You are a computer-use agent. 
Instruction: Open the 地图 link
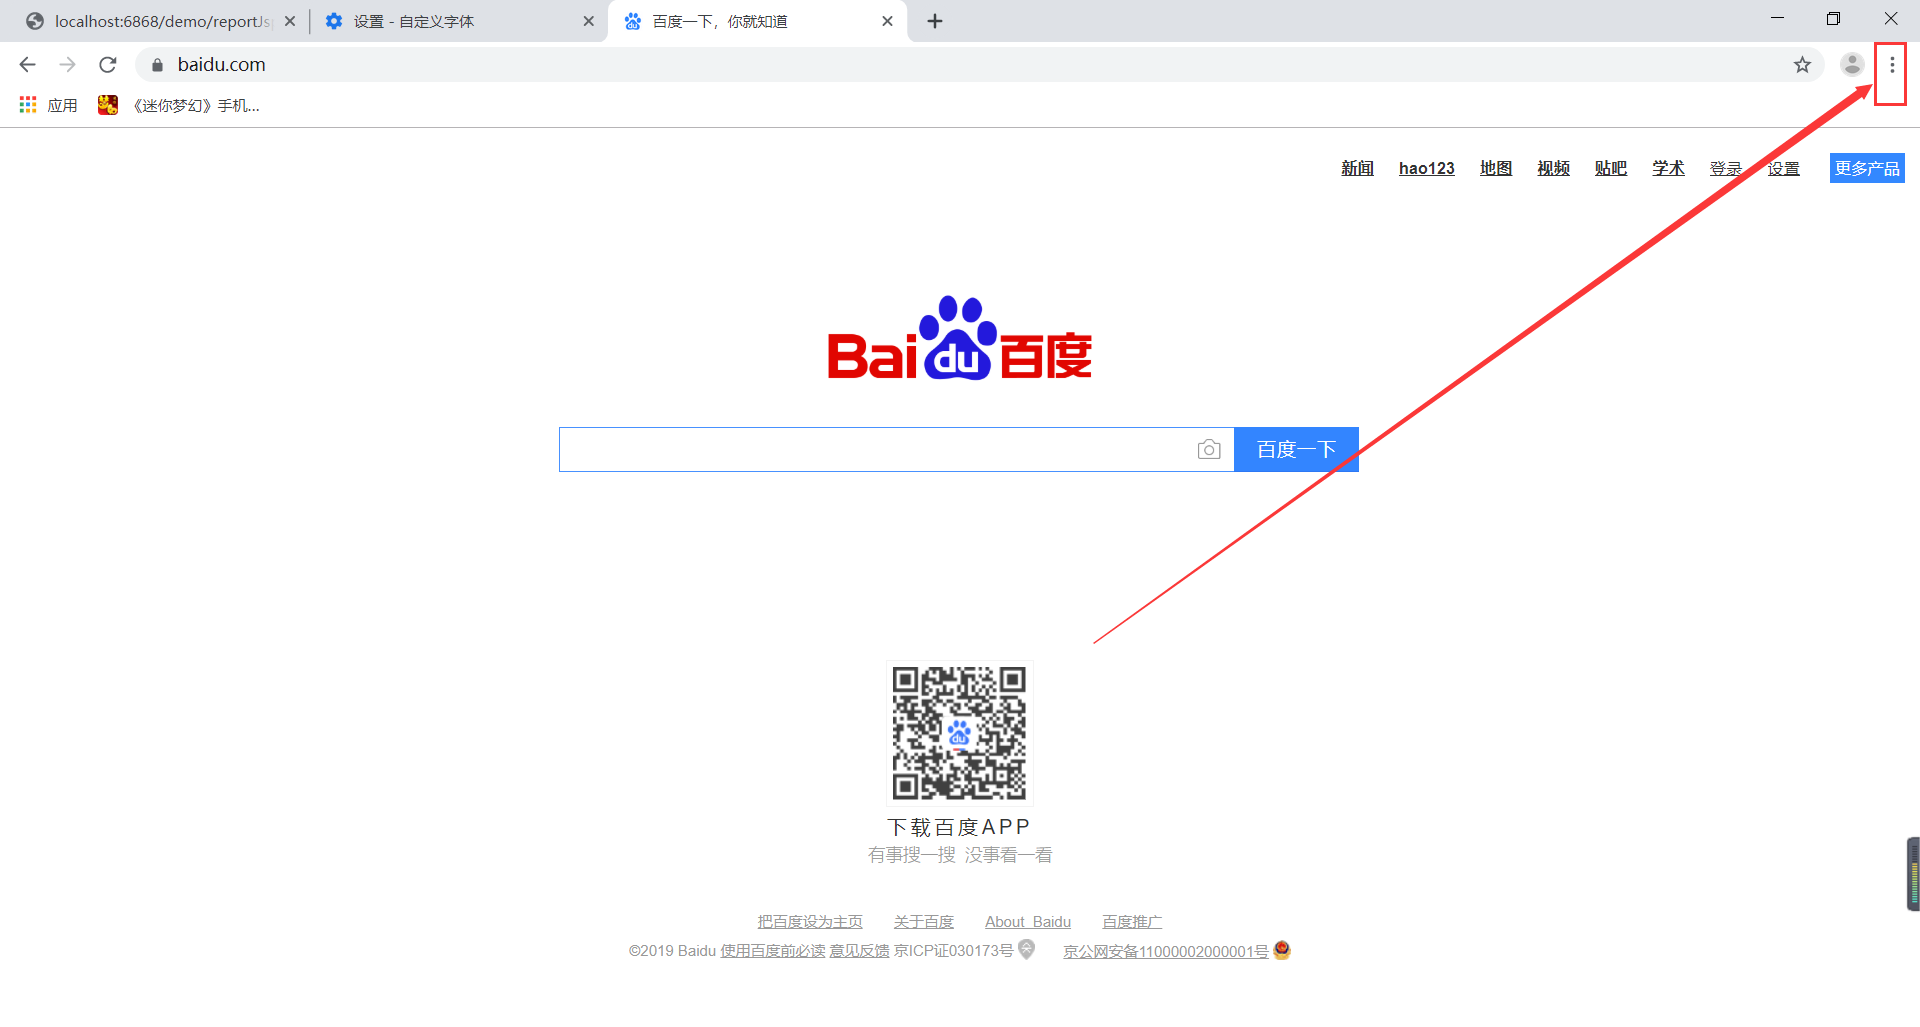pyautogui.click(x=1496, y=168)
